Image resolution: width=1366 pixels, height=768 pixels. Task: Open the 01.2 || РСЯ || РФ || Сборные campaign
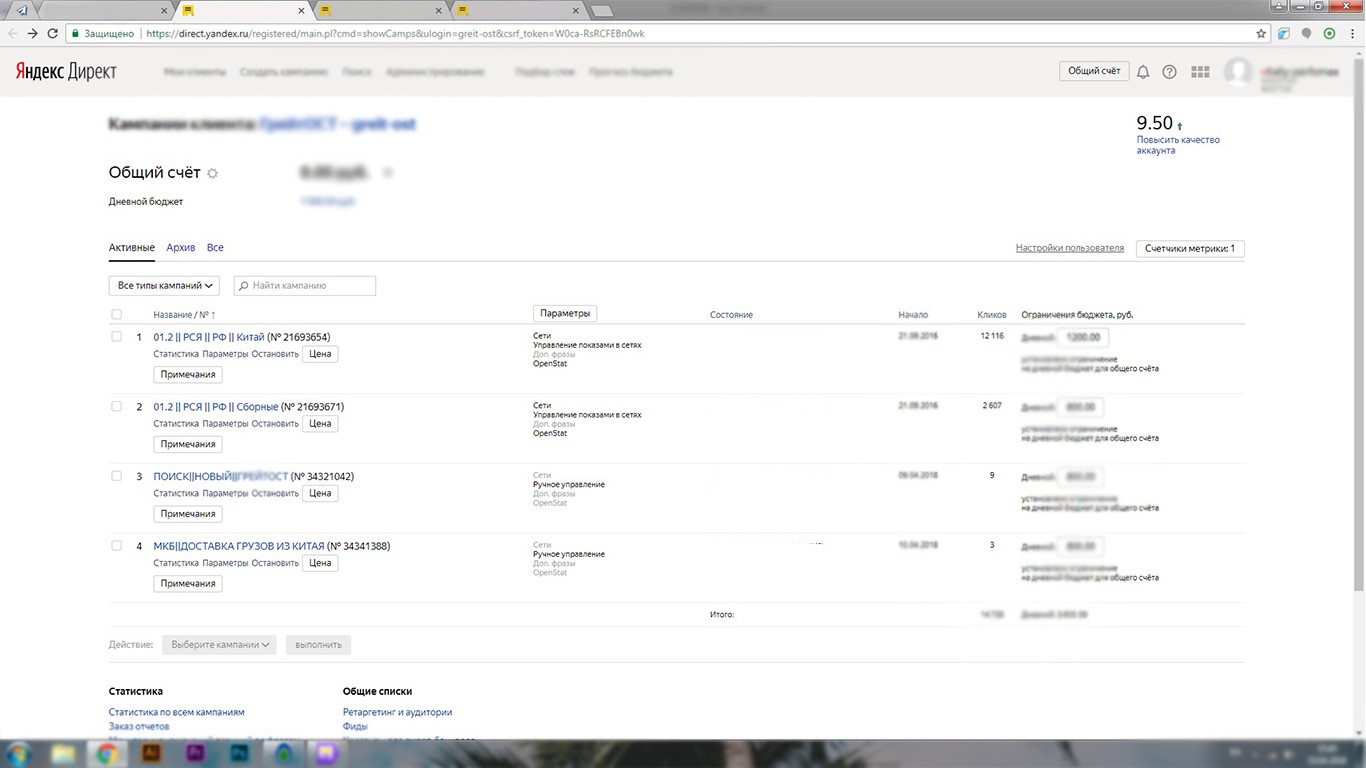pyautogui.click(x=216, y=407)
